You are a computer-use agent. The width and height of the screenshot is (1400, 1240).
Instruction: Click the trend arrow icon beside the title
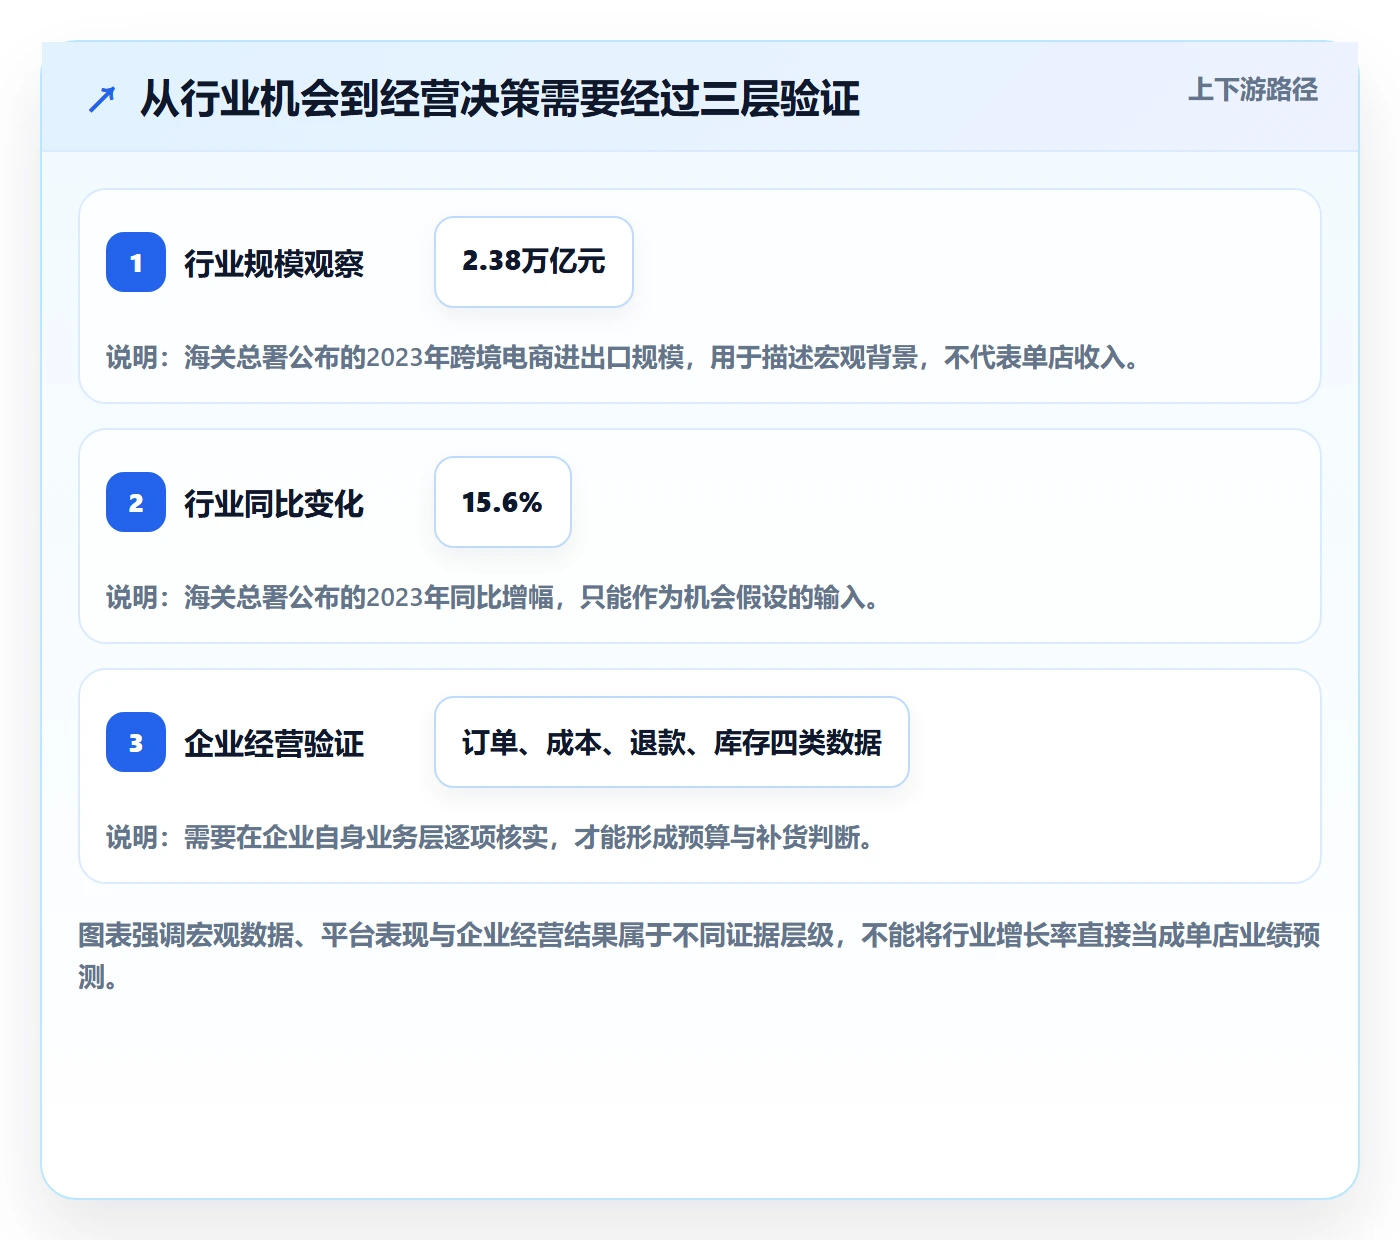tap(102, 99)
